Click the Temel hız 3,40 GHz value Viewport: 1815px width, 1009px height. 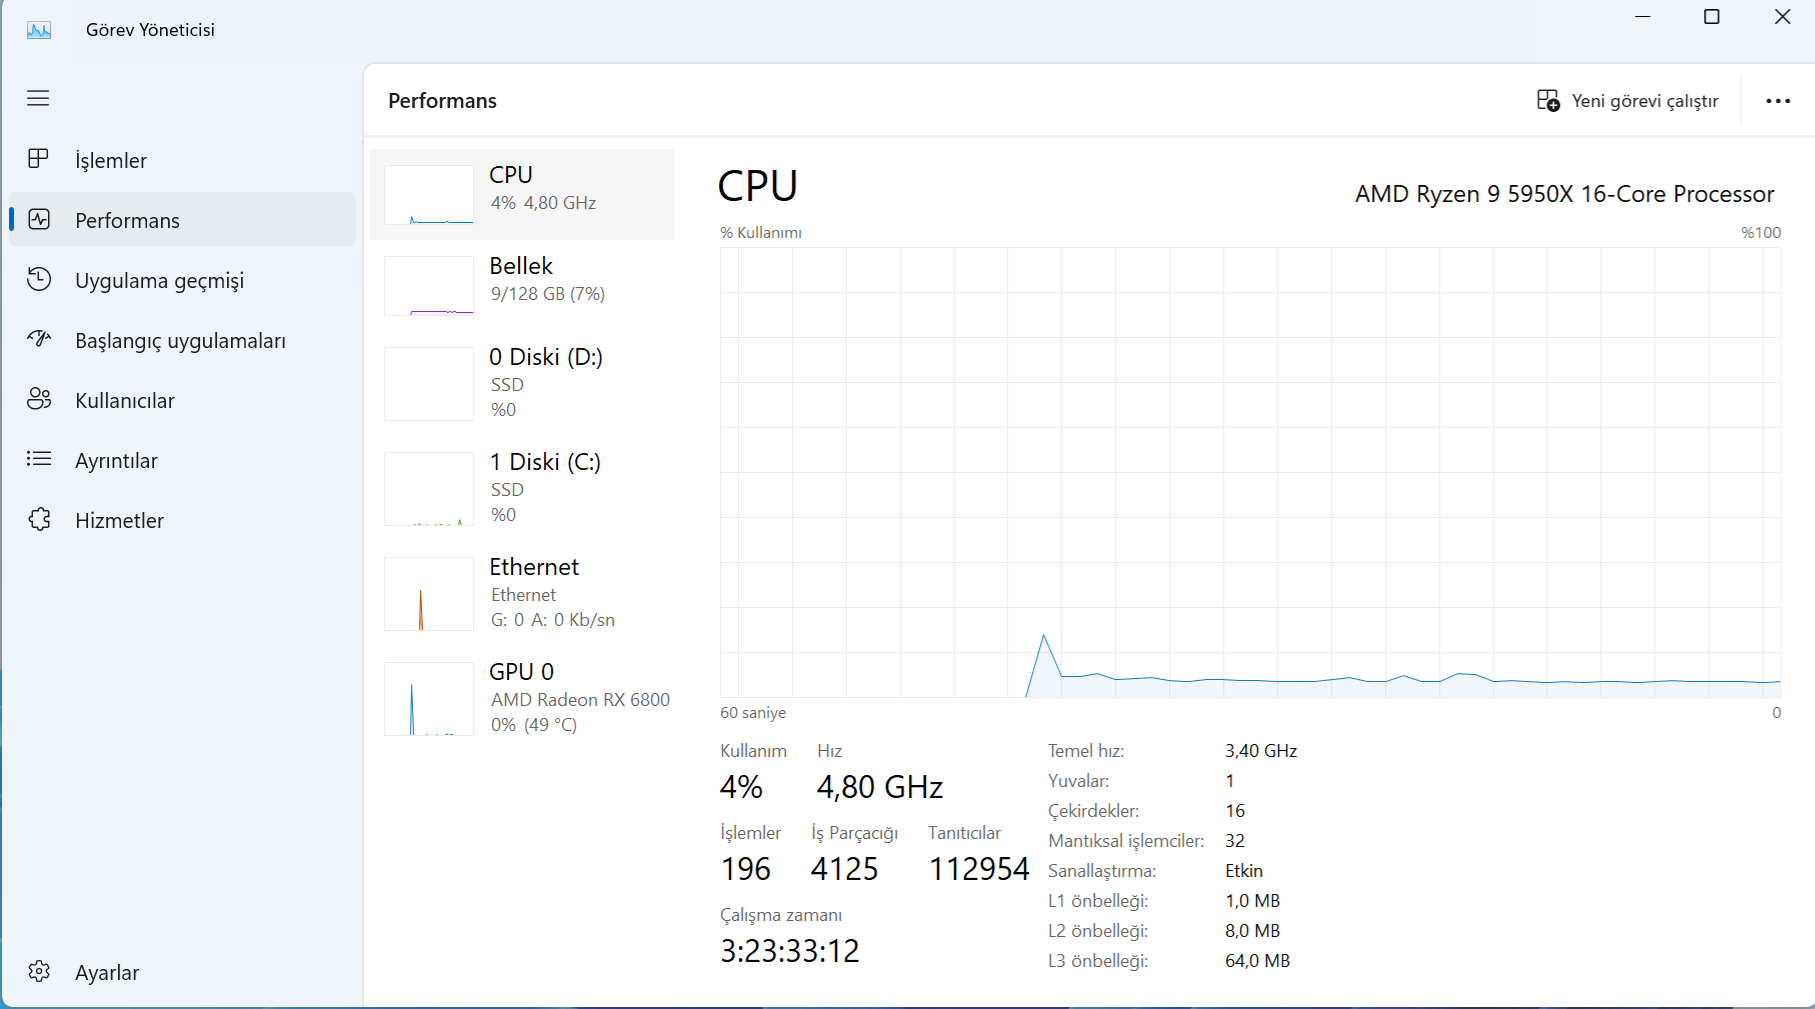pos(1261,751)
